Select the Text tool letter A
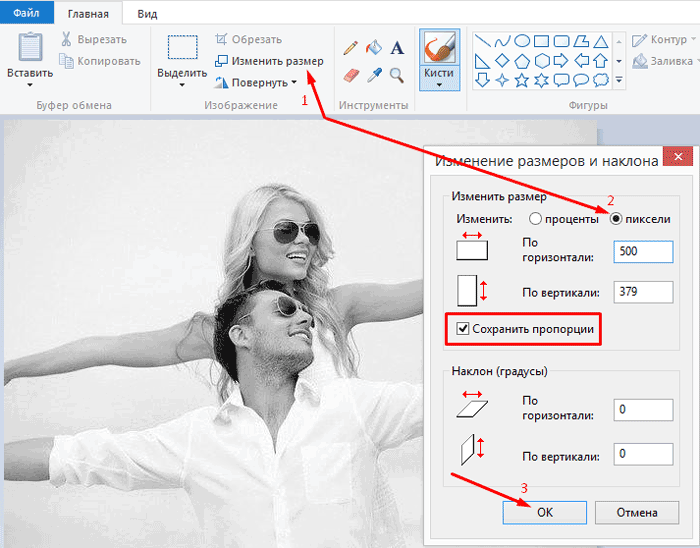Screen dimensions: 700x548 pyautogui.click(x=397, y=48)
